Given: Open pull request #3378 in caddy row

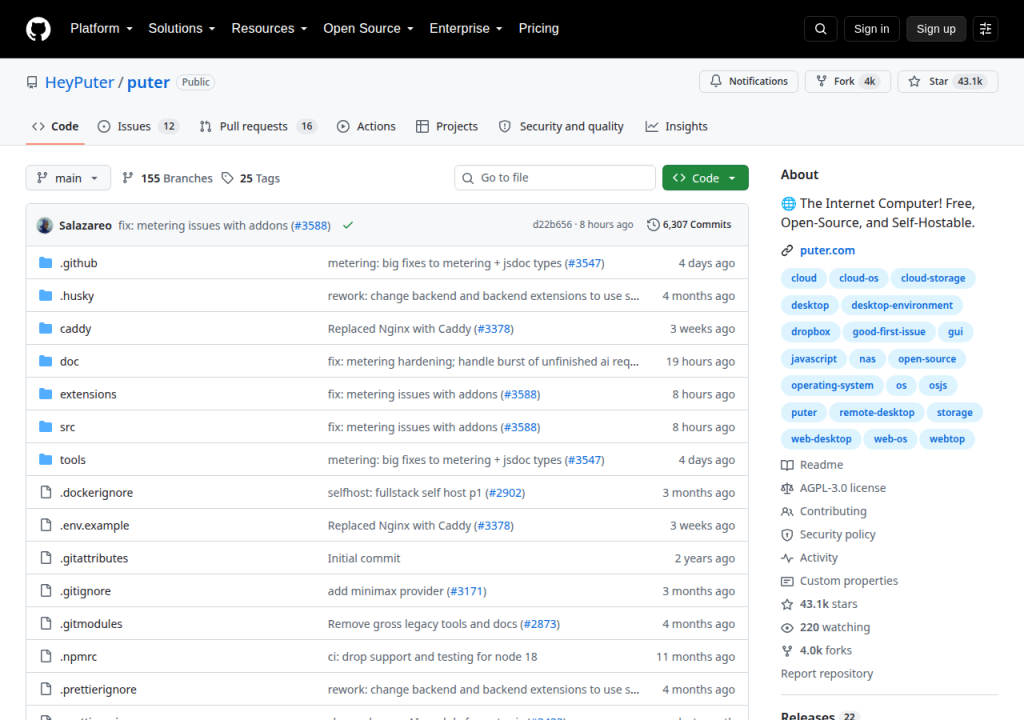Looking at the screenshot, I should click(494, 329).
